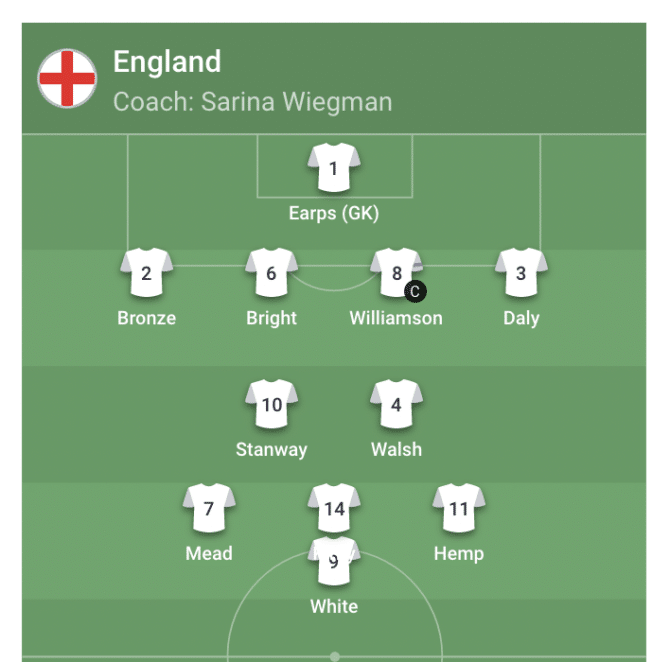670x662 pixels.
Task: Click the England flag icon
Action: click(67, 78)
